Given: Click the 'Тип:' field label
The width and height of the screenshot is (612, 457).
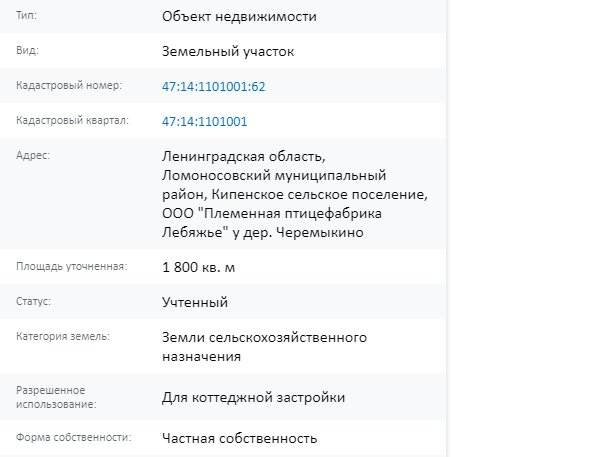Looking at the screenshot, I should pos(26,16).
